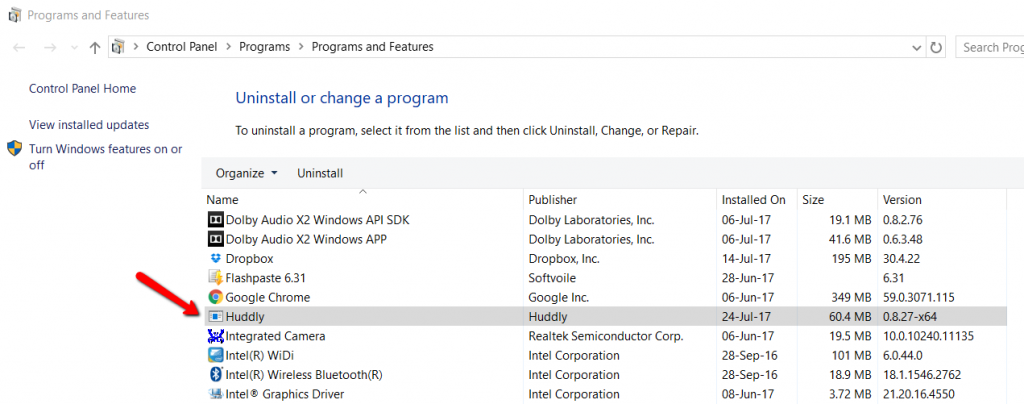Click version 59.0.3071.115 cell
This screenshot has height=404, width=1024.
tap(919, 298)
